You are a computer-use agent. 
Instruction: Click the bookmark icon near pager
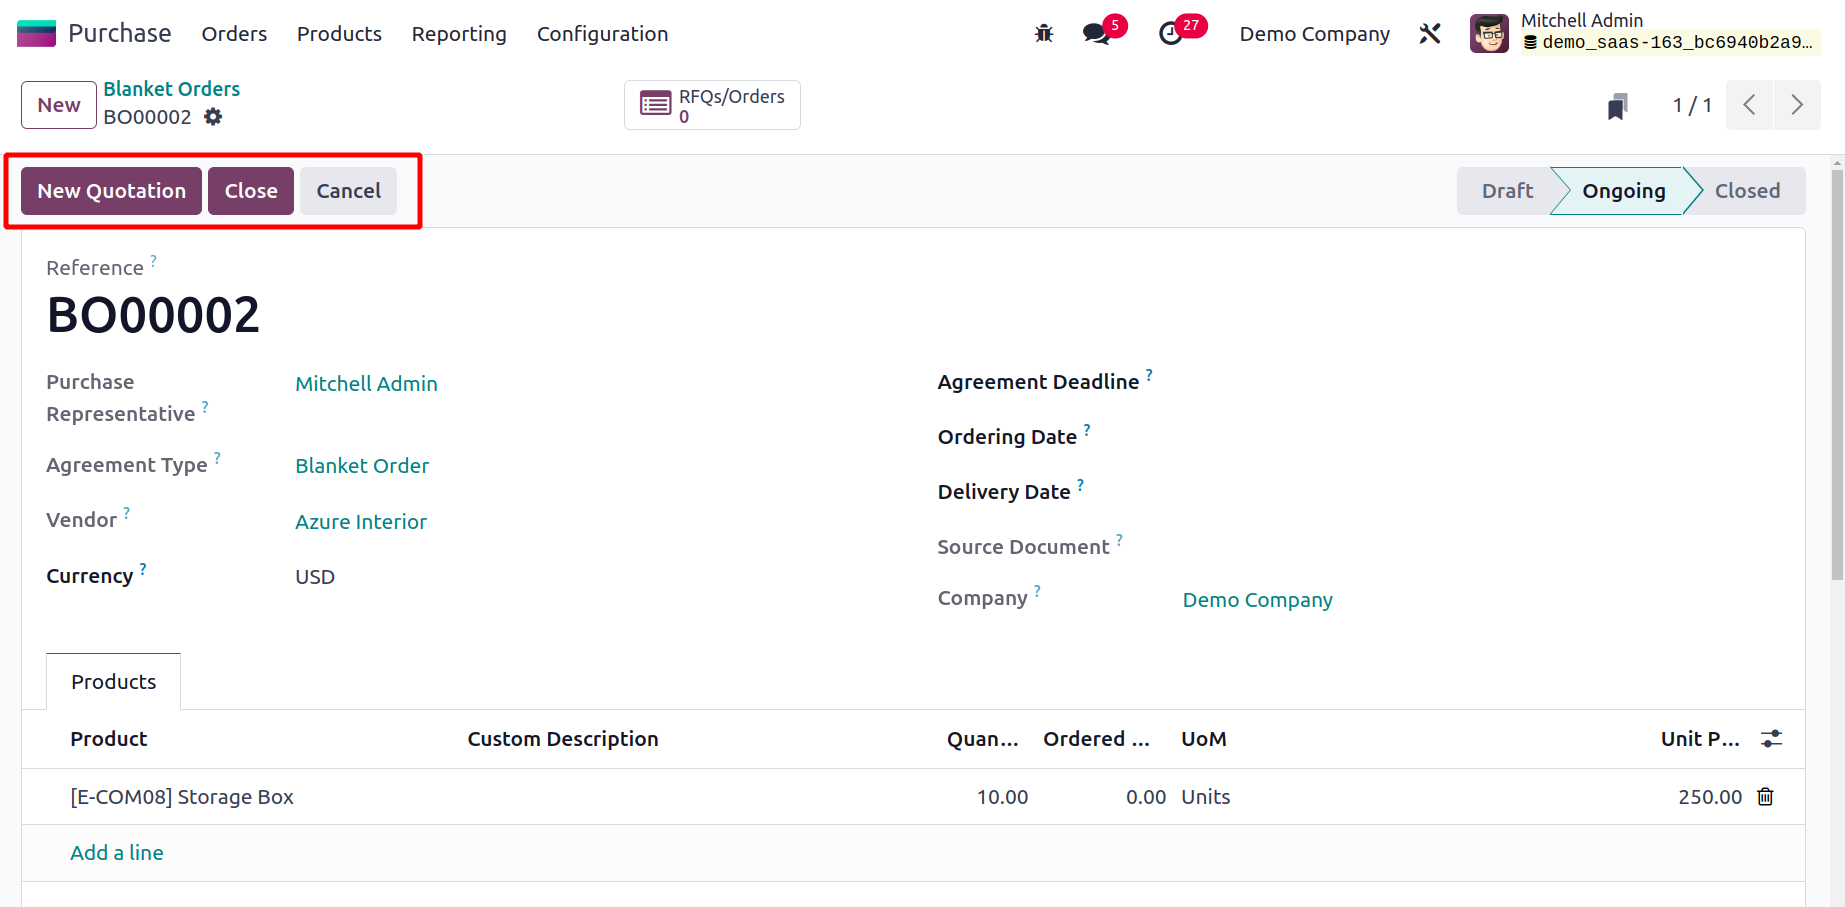coord(1617,106)
